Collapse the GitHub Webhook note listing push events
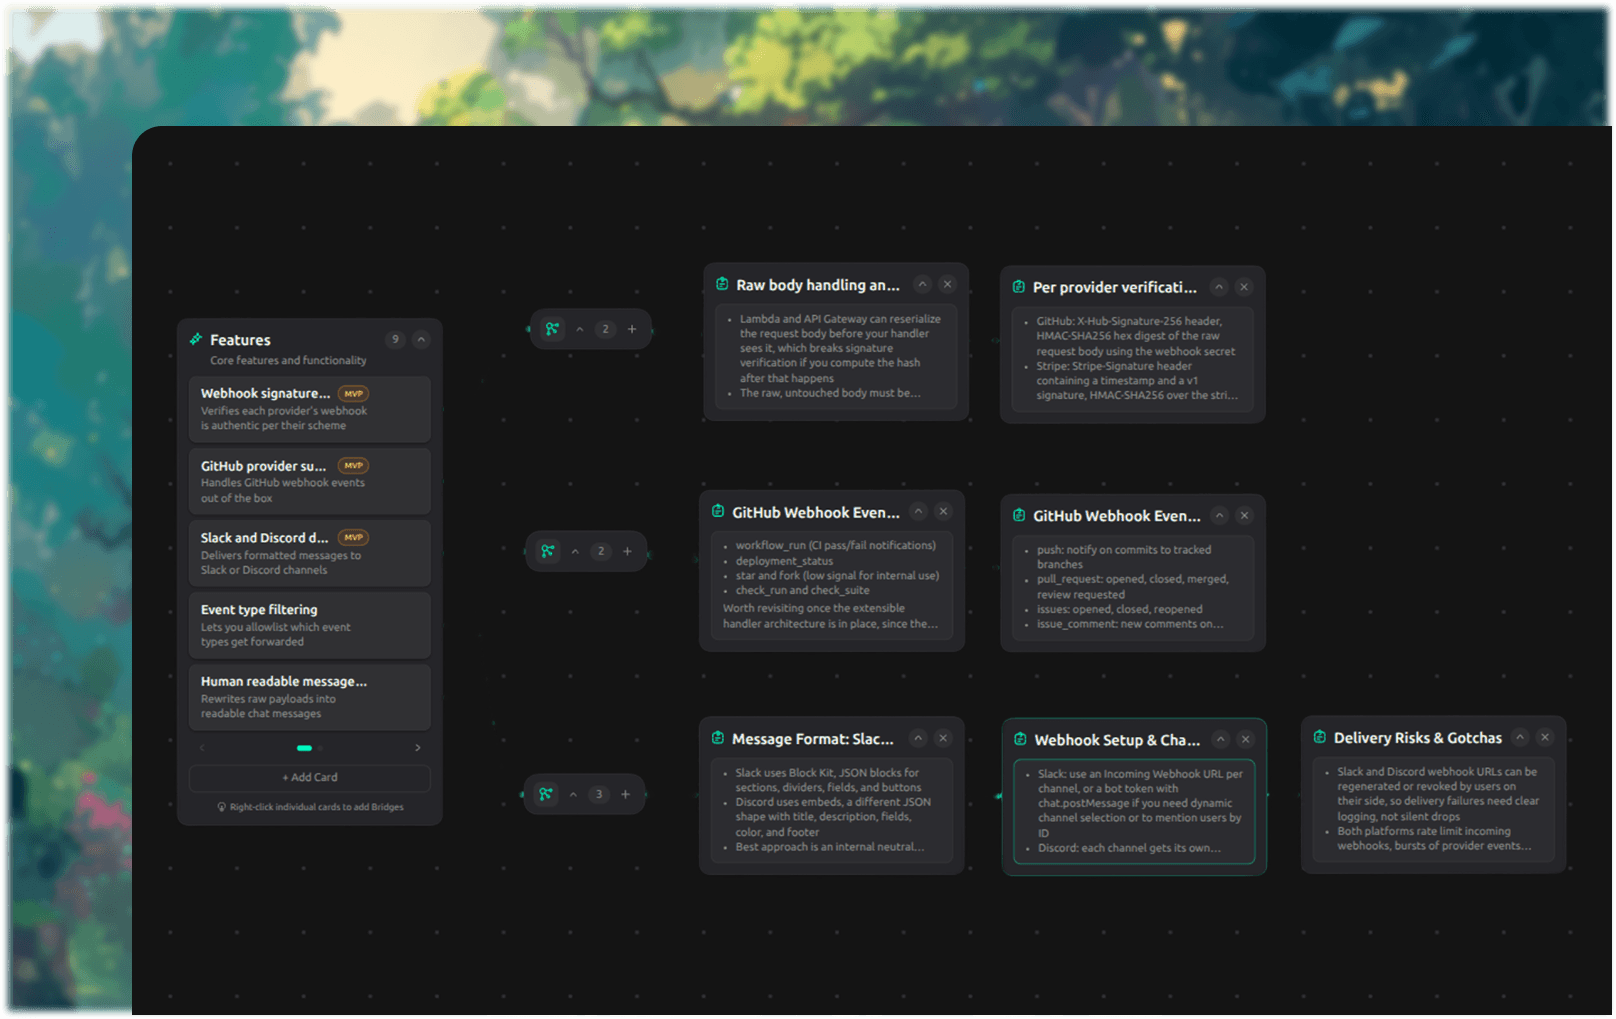 [x=1220, y=516]
